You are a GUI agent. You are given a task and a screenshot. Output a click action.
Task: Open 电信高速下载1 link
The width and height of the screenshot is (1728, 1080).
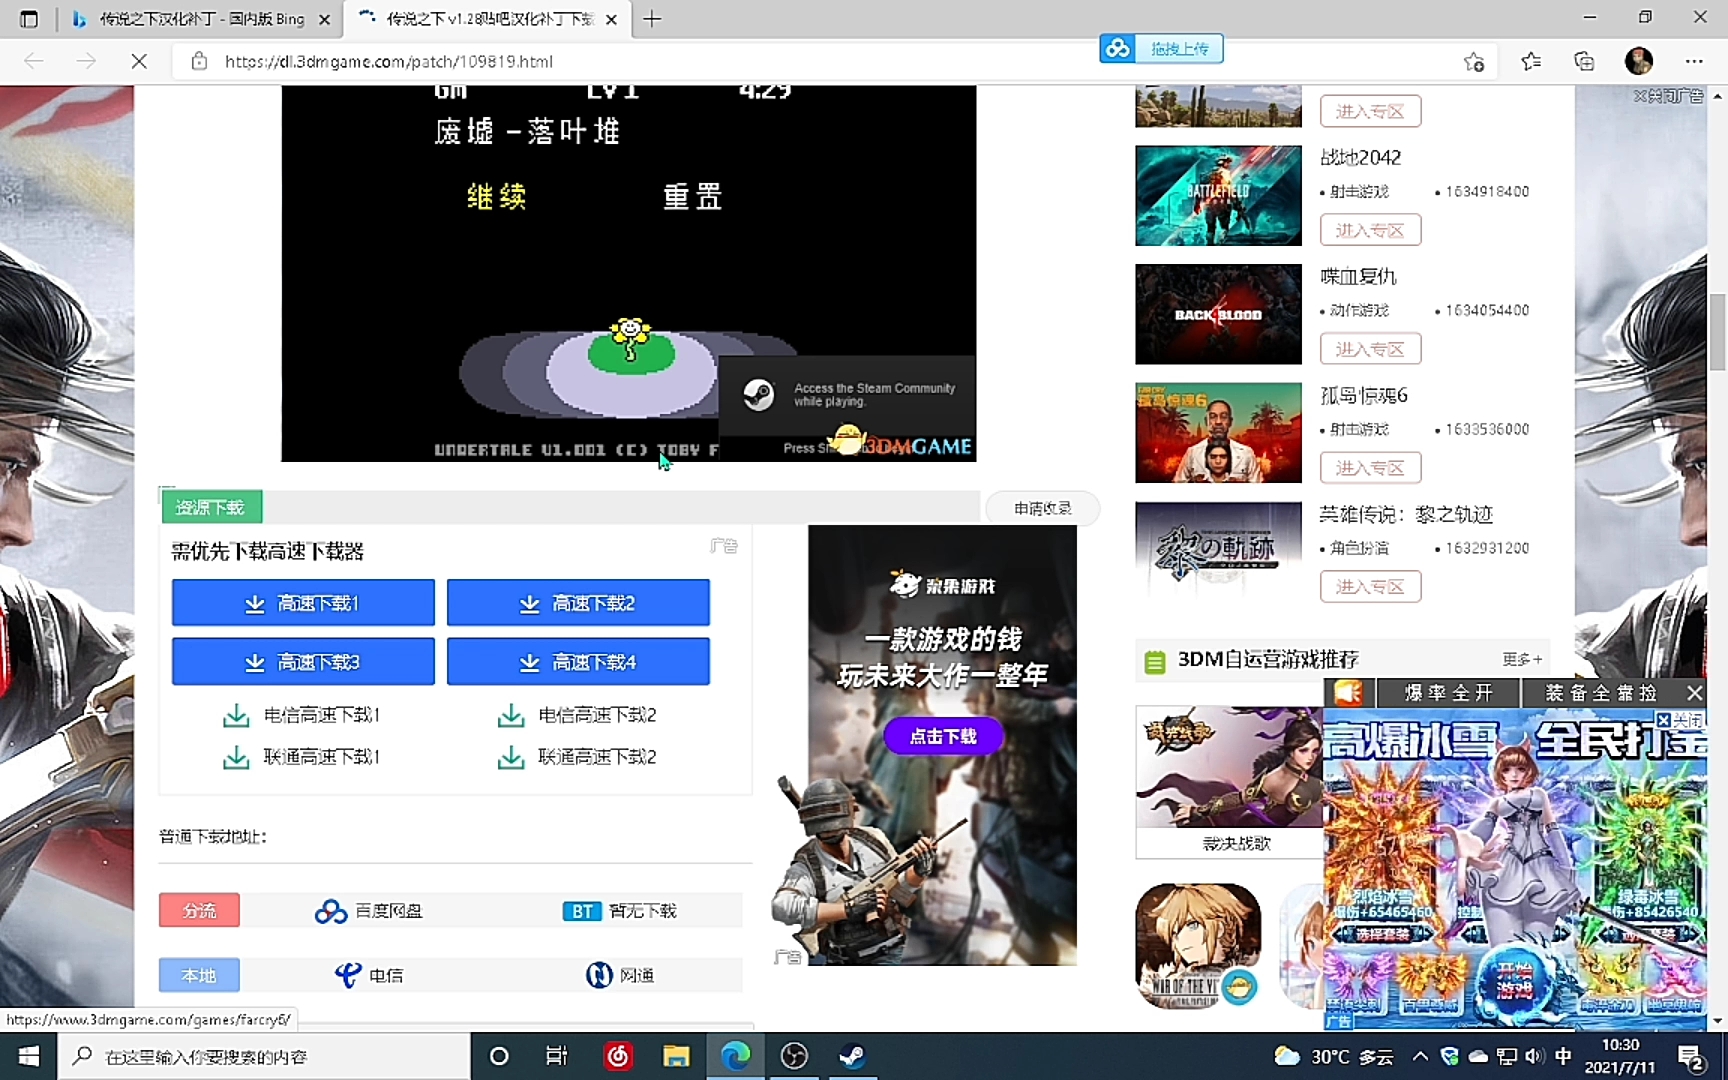pyautogui.click(x=302, y=715)
